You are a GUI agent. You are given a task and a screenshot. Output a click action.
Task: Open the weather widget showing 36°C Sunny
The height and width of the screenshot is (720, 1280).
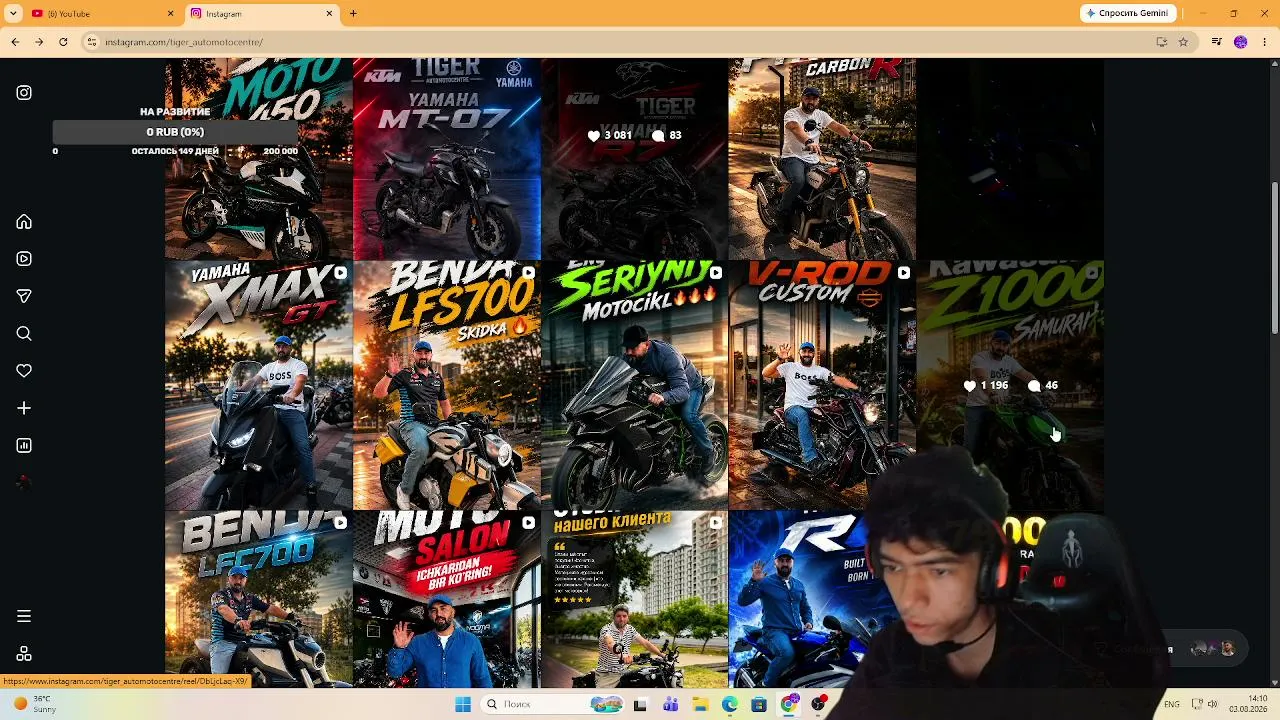coord(32,704)
